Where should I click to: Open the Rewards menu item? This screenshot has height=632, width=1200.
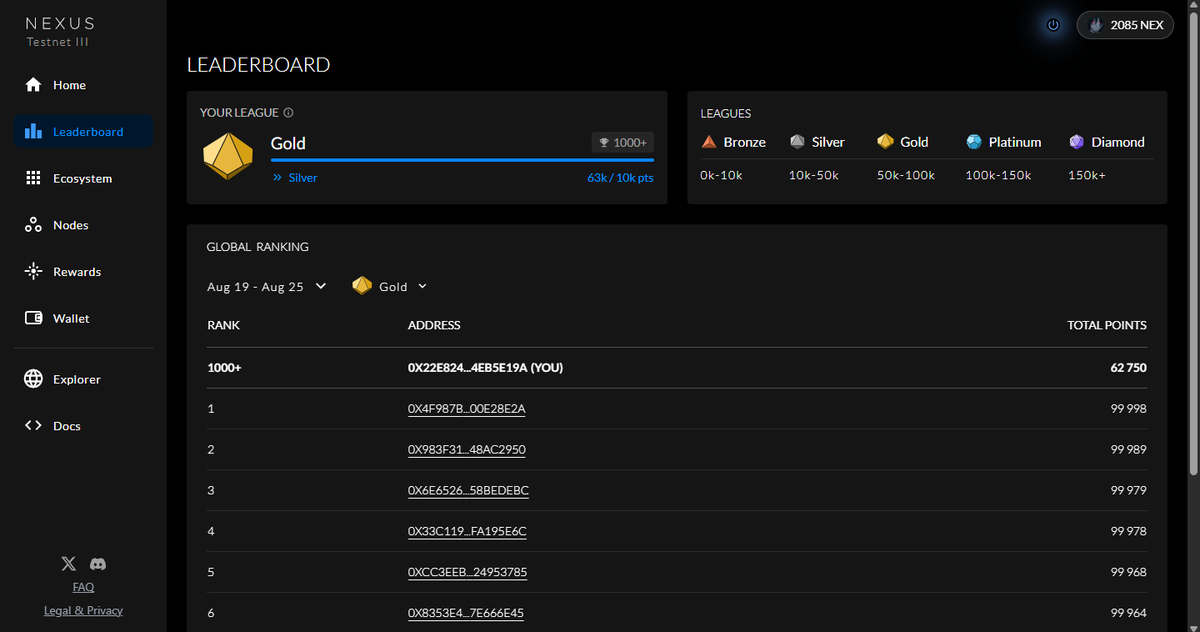pos(83,272)
